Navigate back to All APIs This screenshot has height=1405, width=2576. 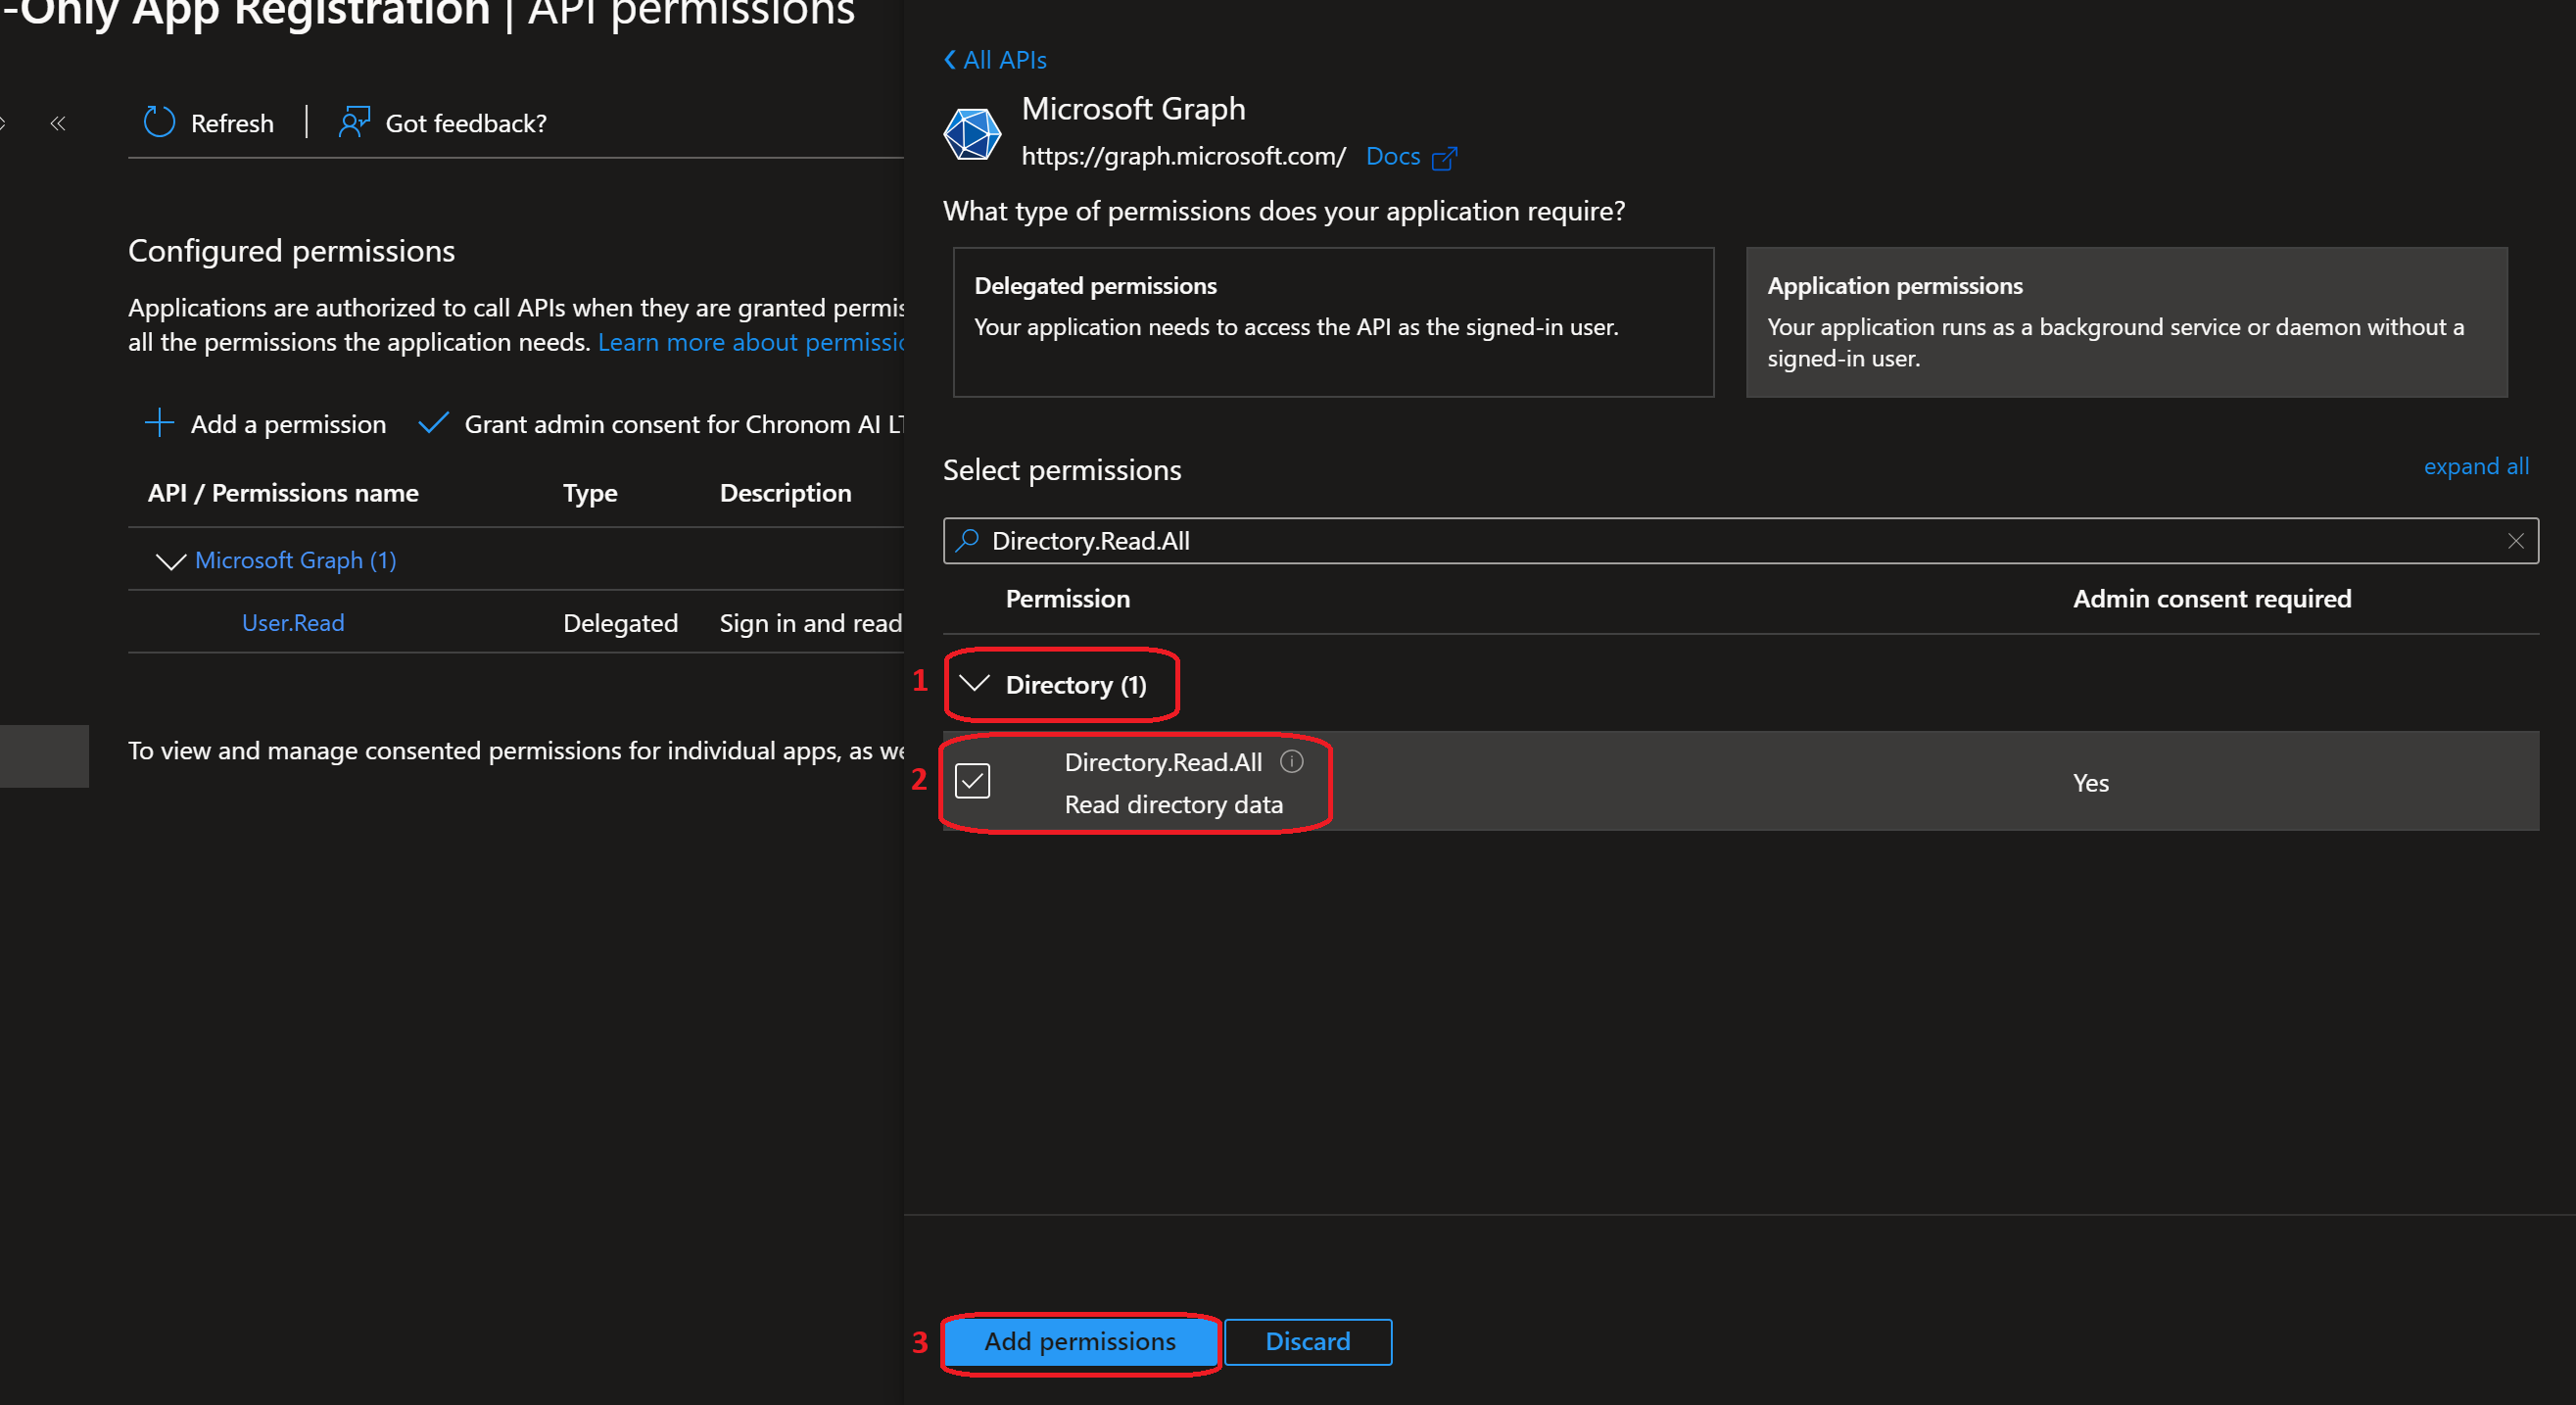(x=993, y=59)
